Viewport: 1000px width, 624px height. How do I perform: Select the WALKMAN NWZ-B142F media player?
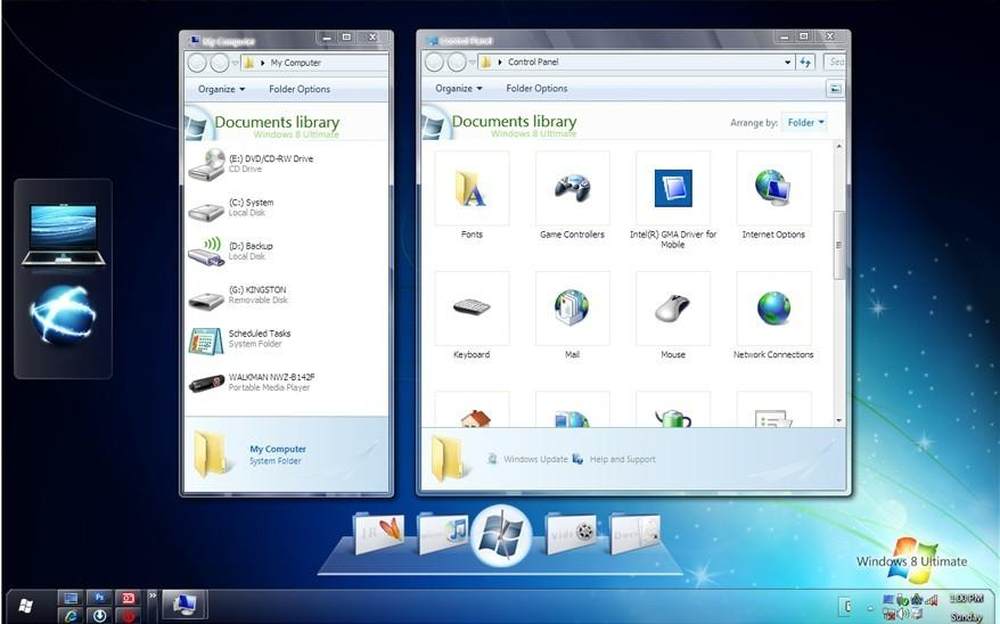pyautogui.click(x=252, y=382)
